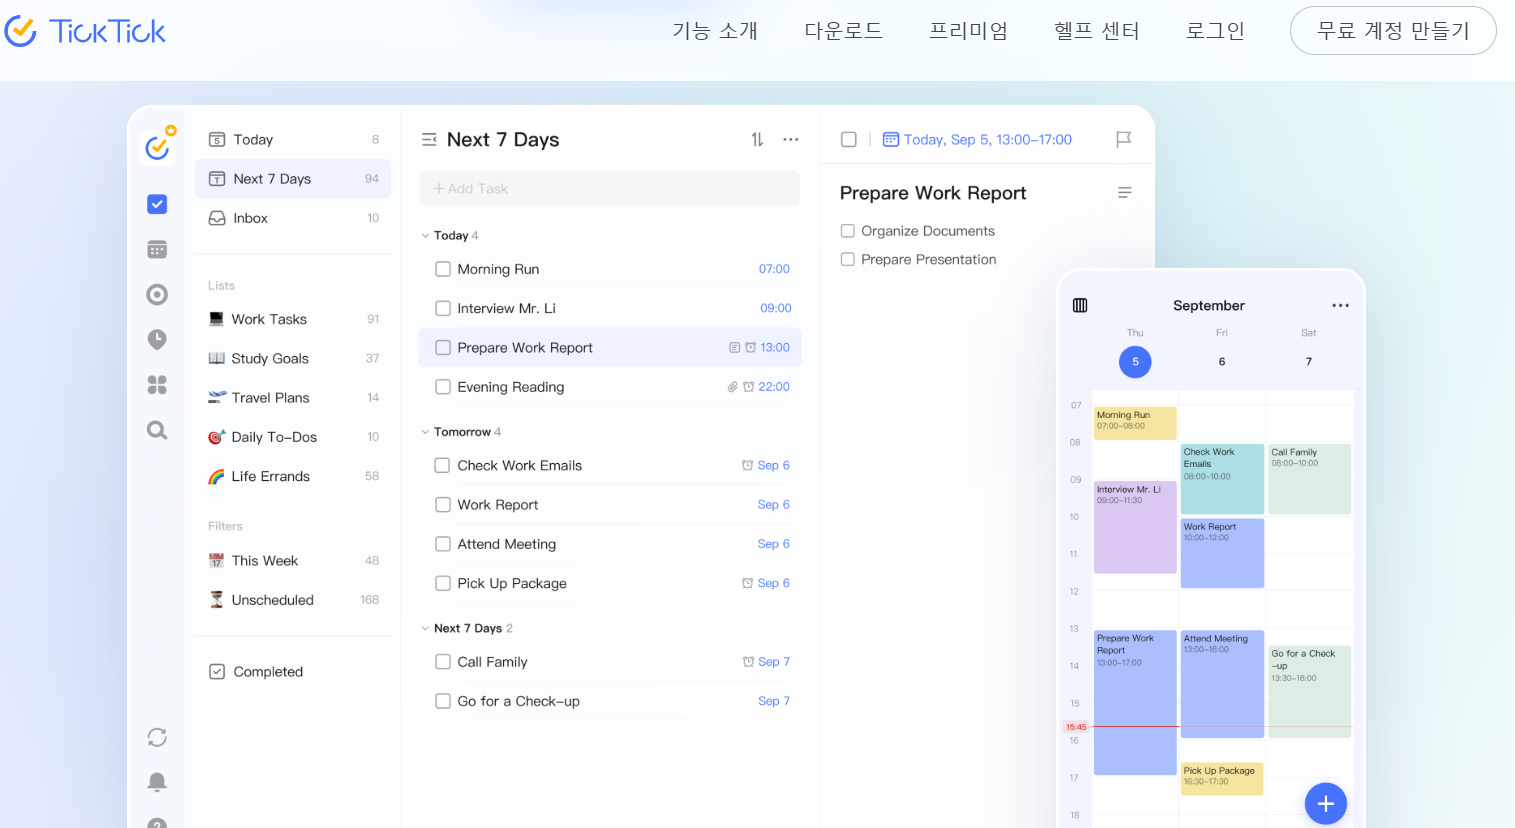Select the Inbox list
This screenshot has width=1515, height=828.
coord(250,218)
